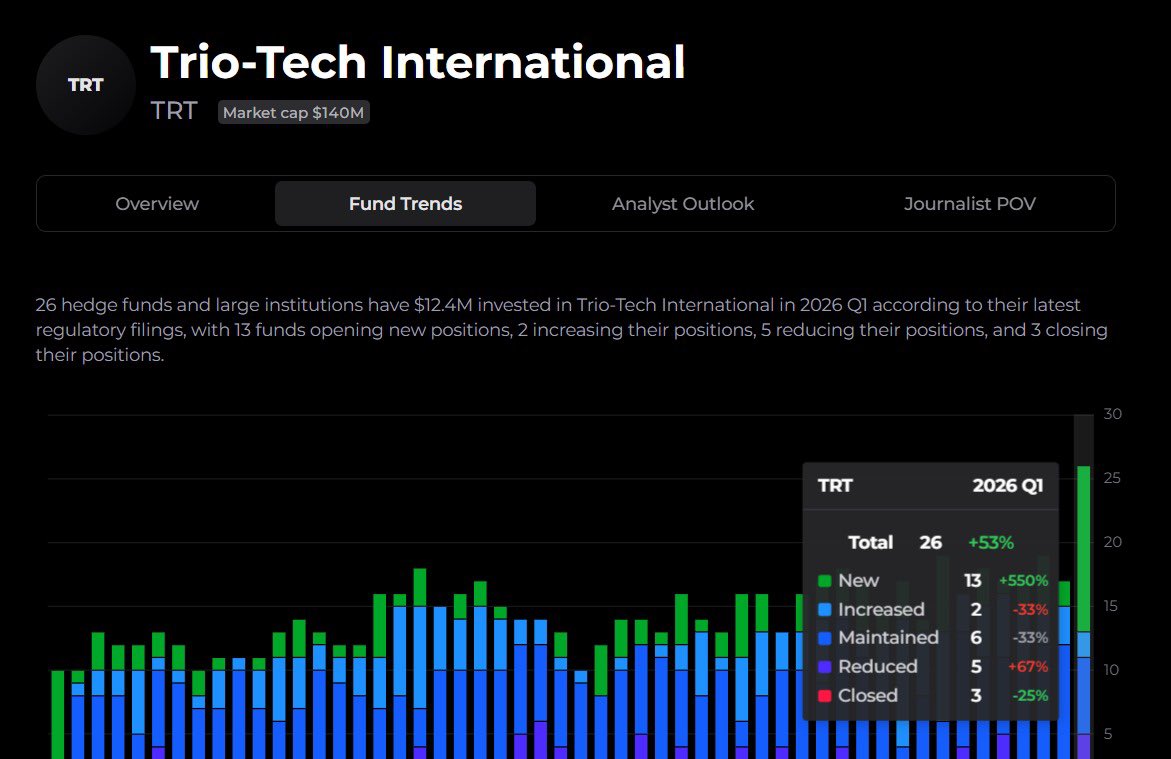
Task: Open the Overview tab
Action: coord(157,204)
